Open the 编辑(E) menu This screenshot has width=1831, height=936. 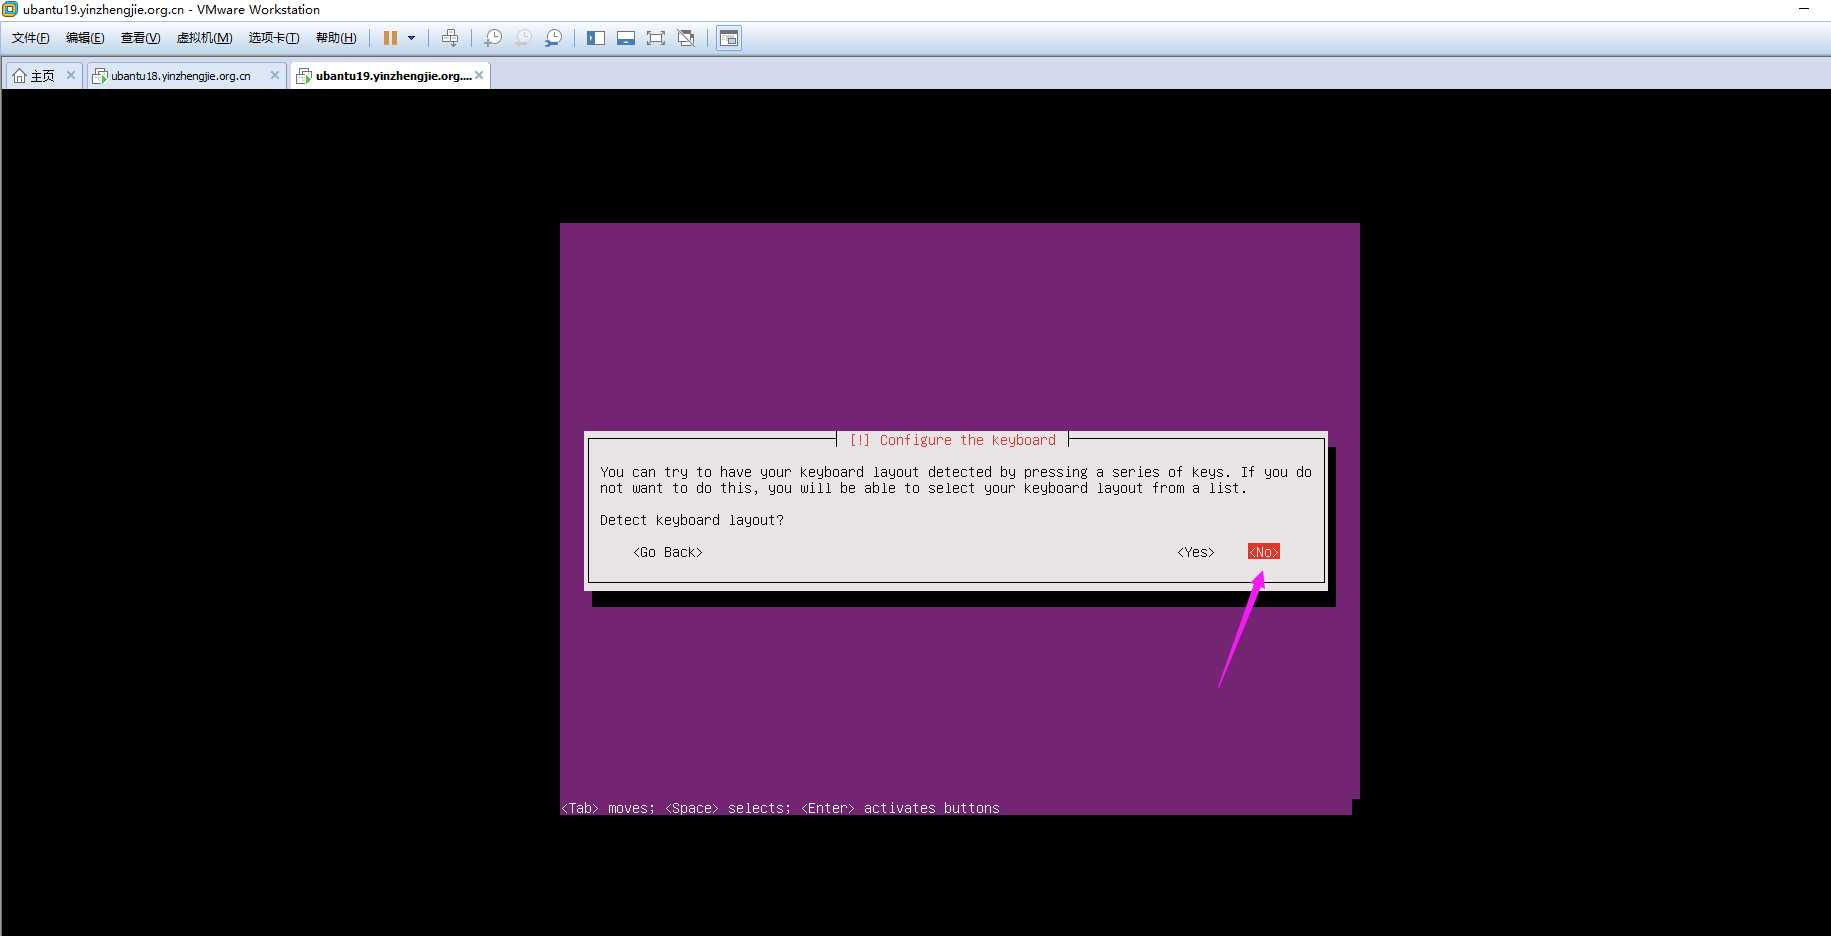point(85,38)
